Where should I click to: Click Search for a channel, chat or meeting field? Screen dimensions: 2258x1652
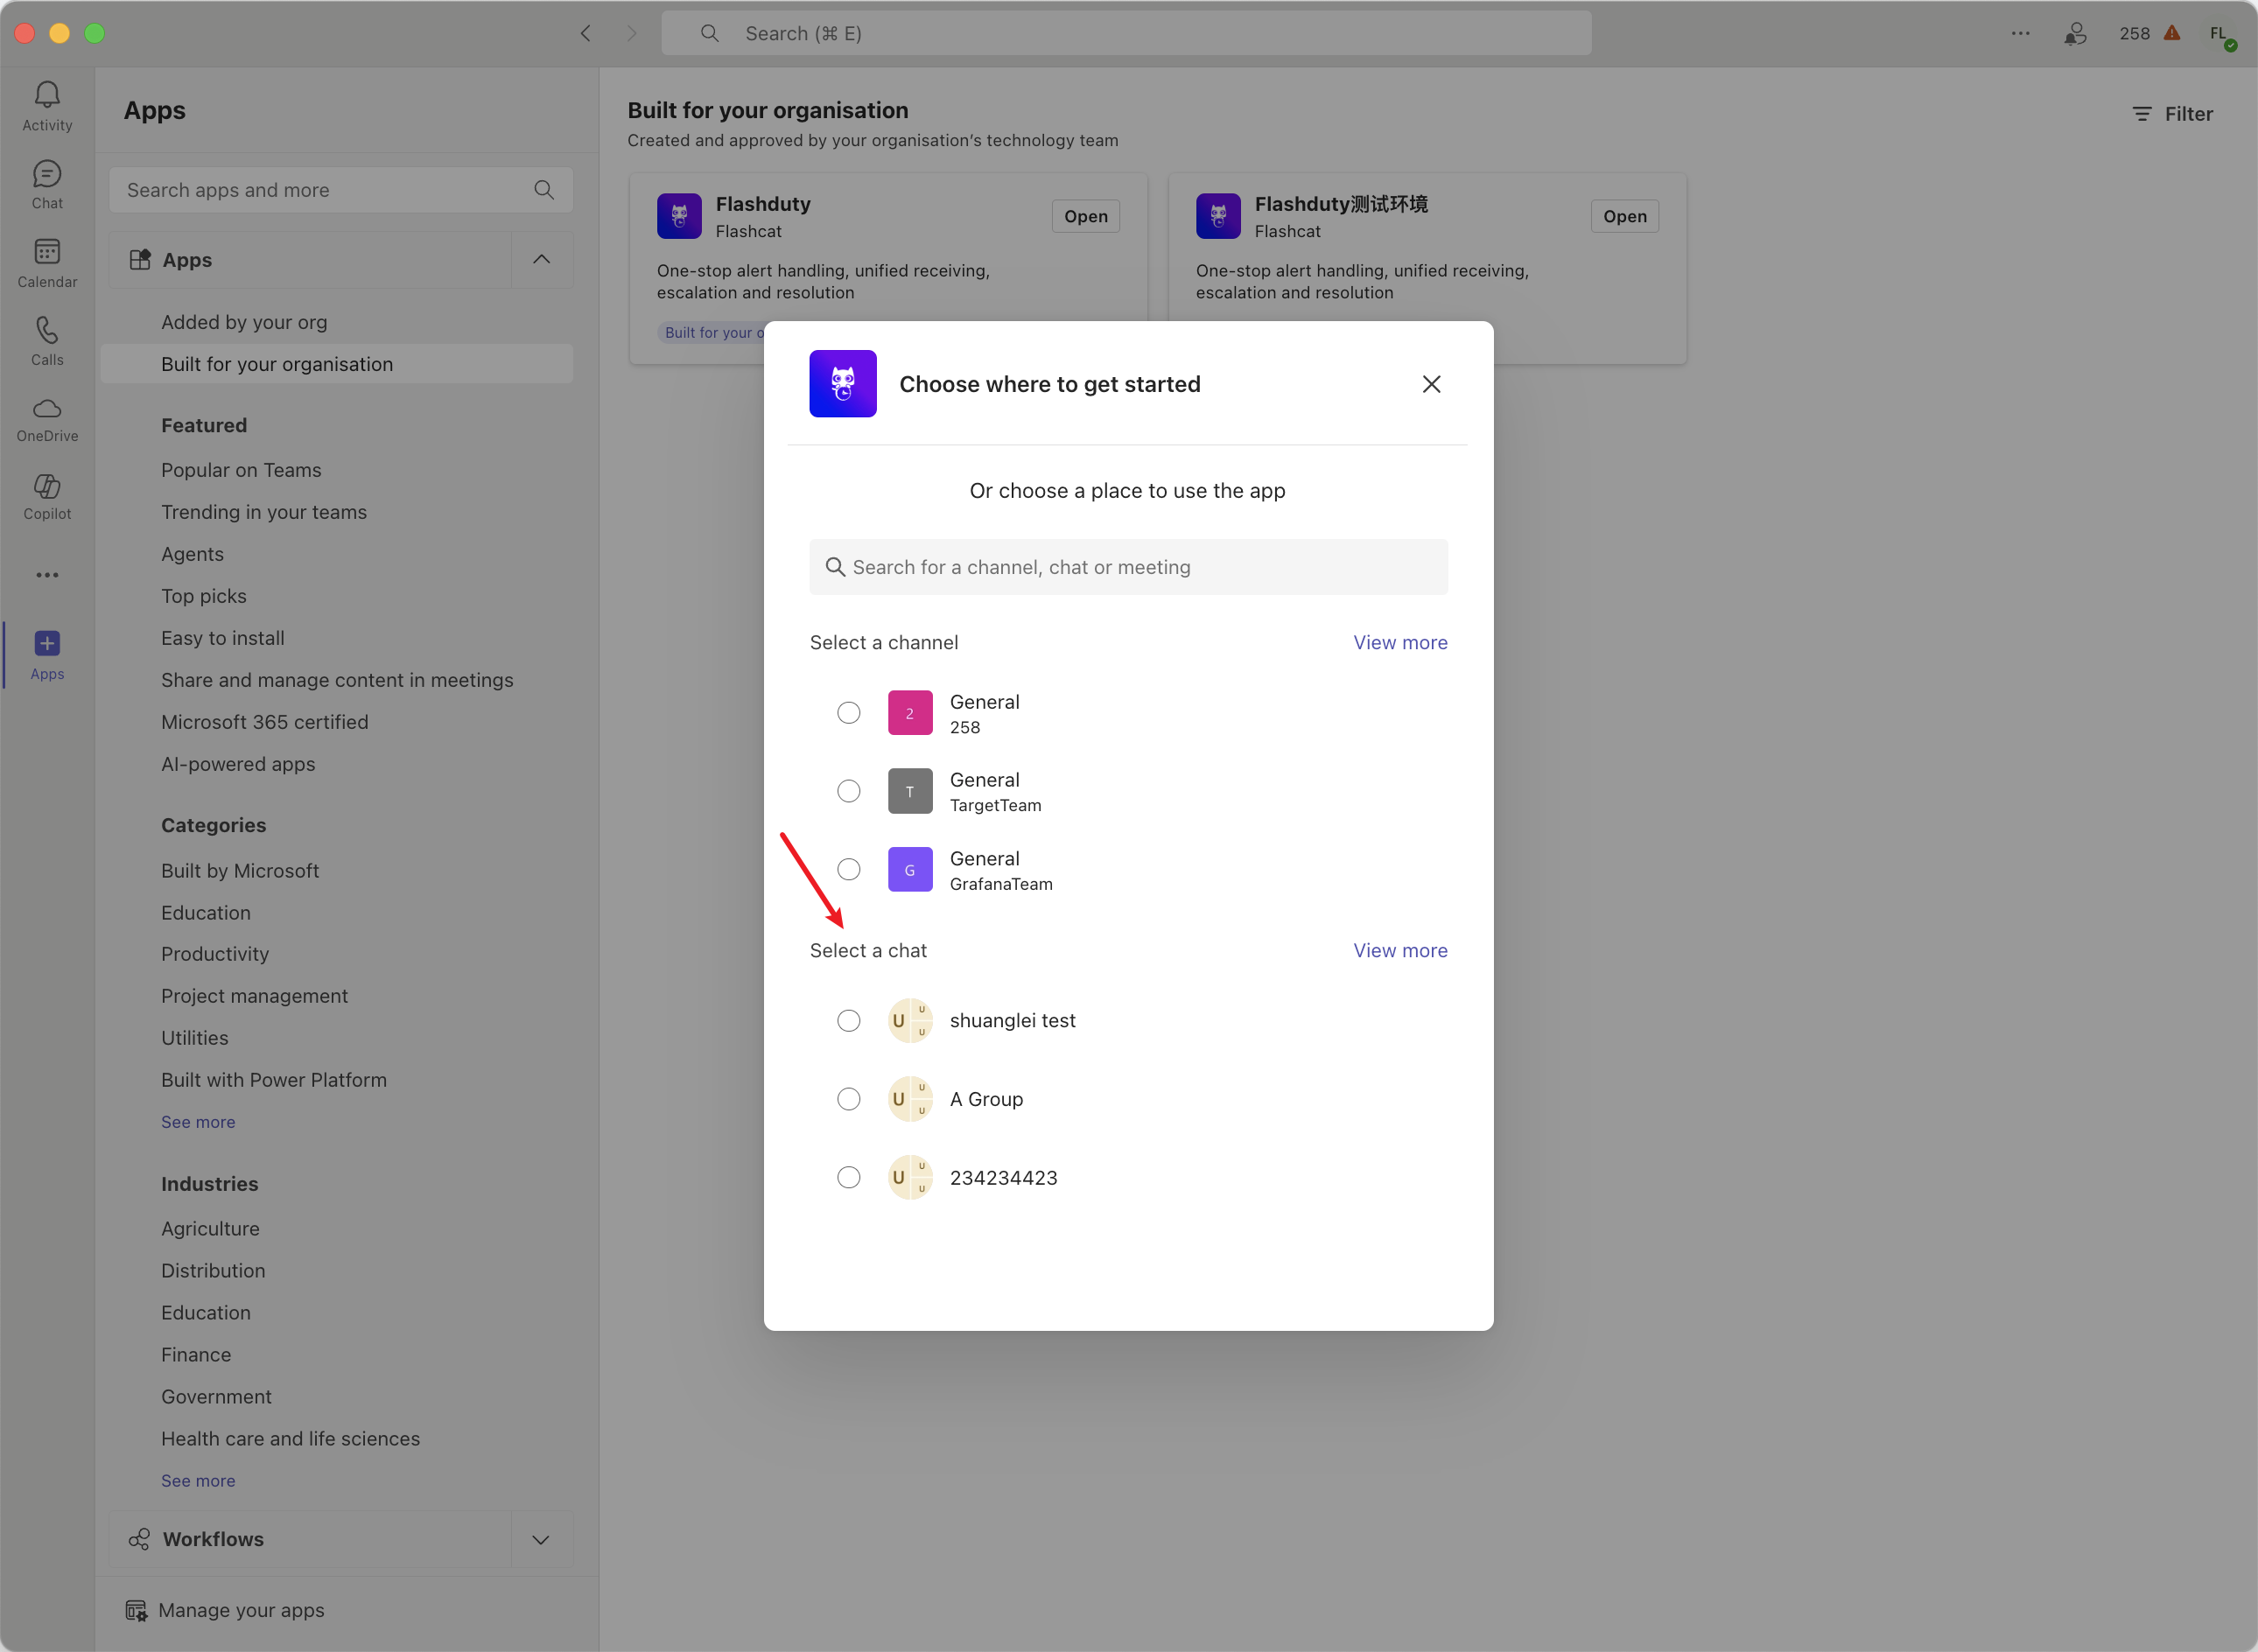point(1128,567)
